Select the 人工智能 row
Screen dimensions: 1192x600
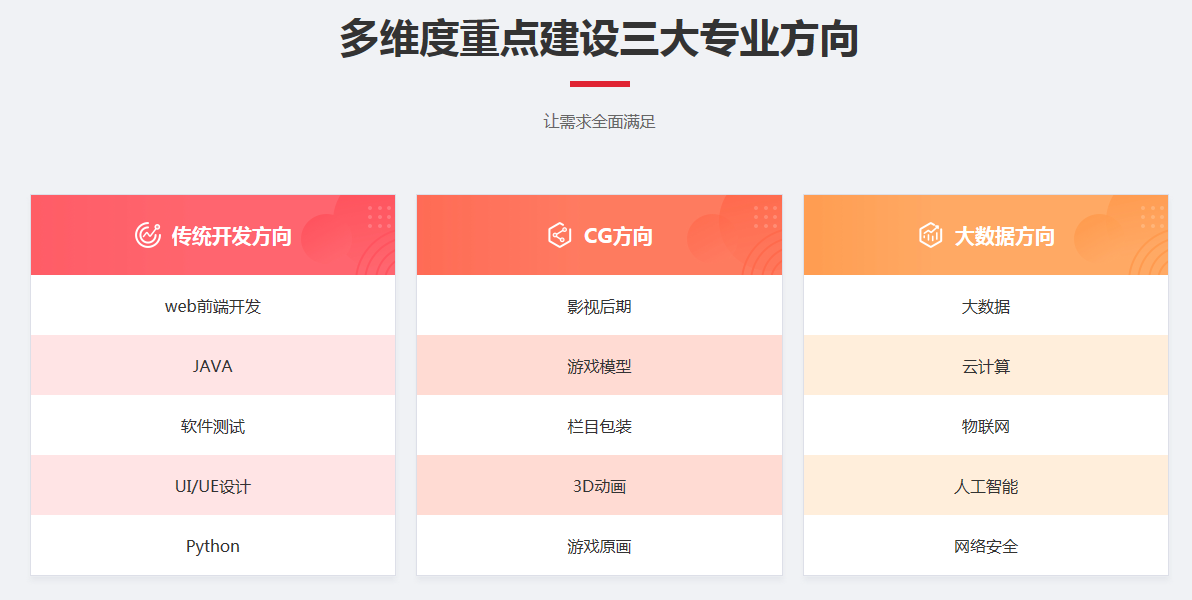coord(986,486)
